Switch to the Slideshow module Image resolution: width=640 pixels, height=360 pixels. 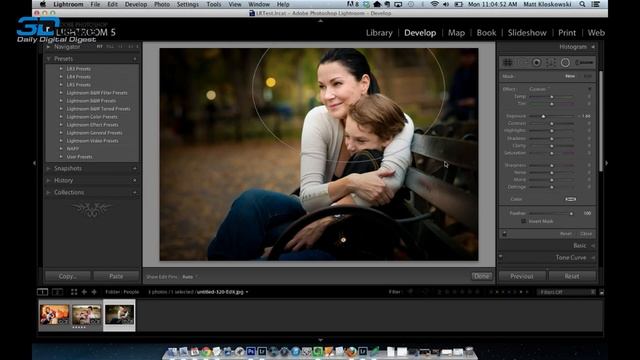(x=527, y=33)
